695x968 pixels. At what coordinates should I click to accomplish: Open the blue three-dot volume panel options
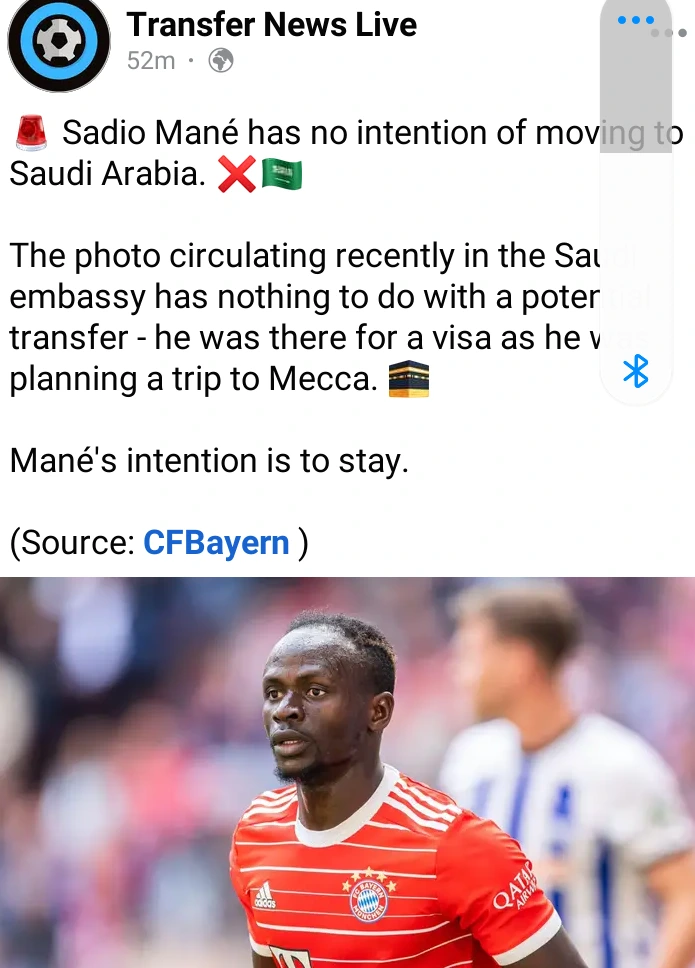636,20
